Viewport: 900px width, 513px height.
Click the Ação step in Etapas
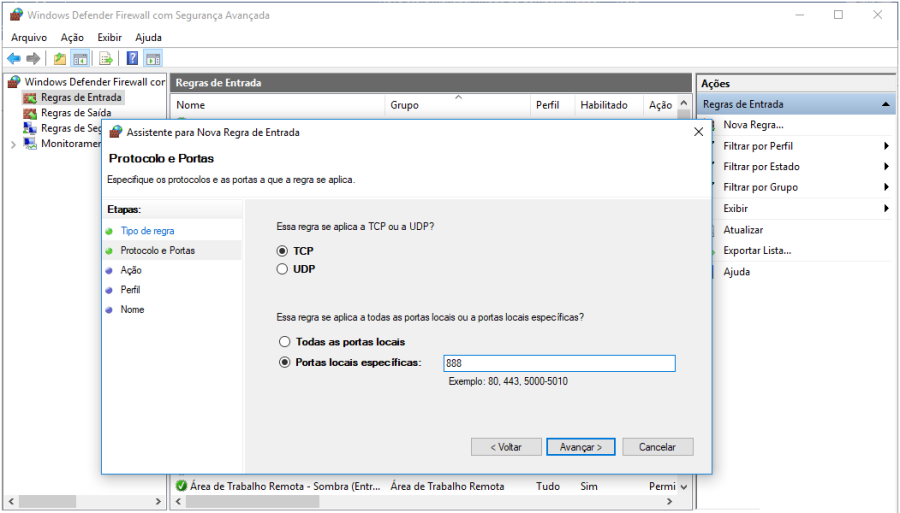[x=131, y=270]
